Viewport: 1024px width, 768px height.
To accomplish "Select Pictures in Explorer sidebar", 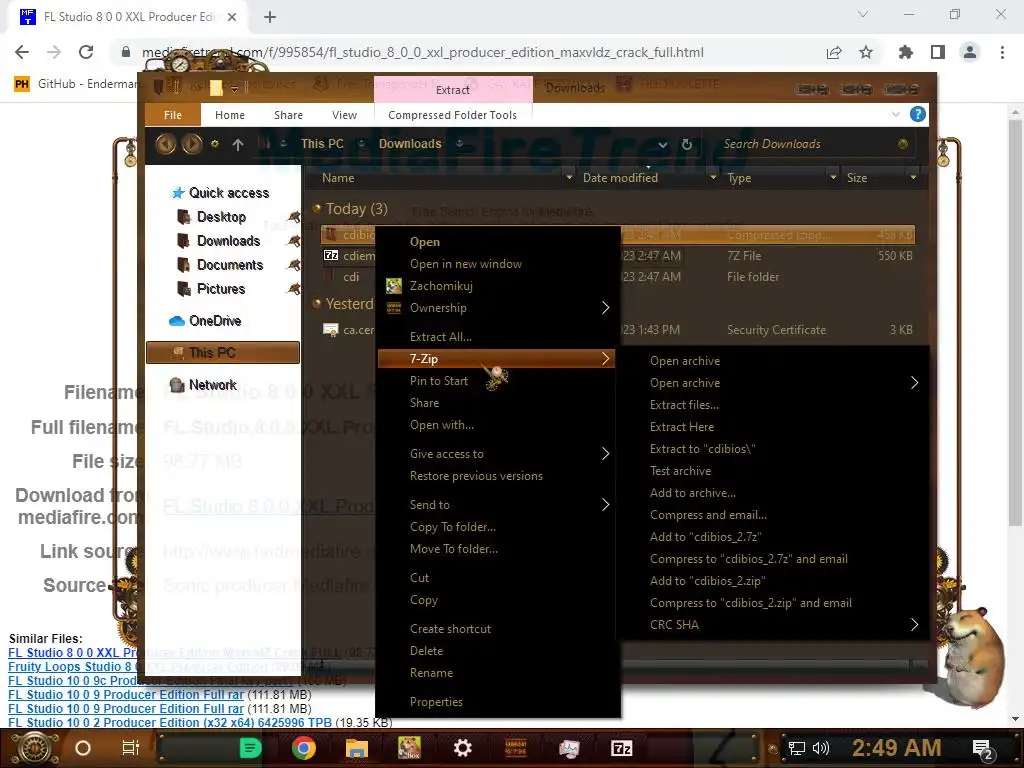I will coord(221,289).
